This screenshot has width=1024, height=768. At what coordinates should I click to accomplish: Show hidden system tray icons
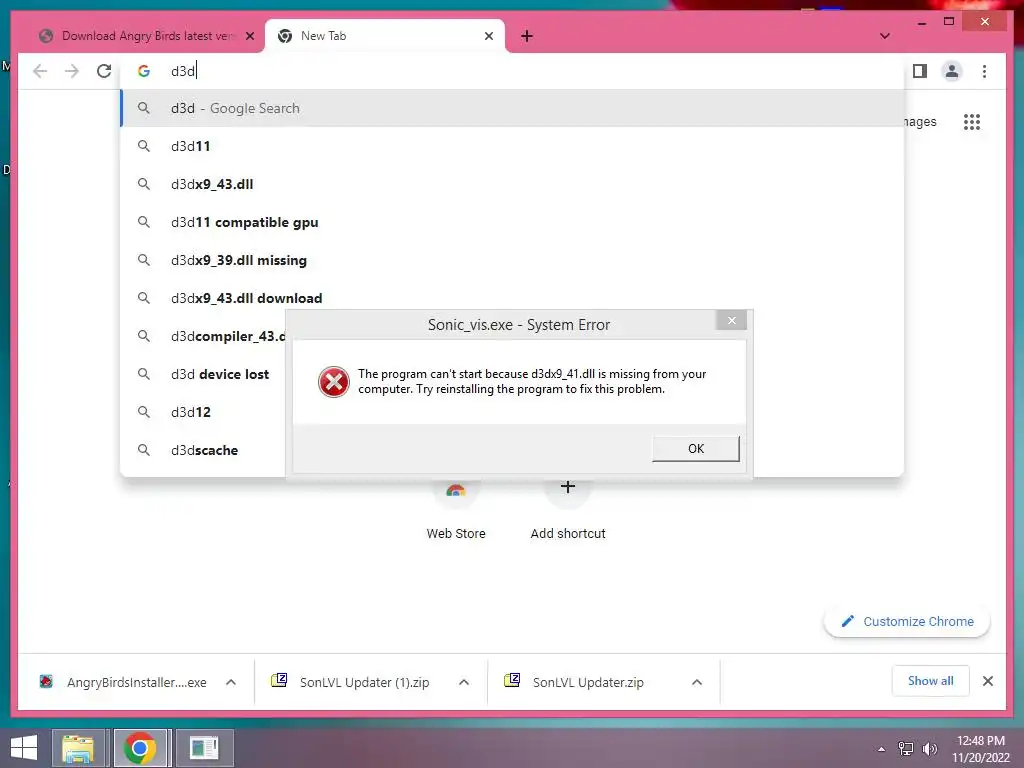pyautogui.click(x=882, y=749)
